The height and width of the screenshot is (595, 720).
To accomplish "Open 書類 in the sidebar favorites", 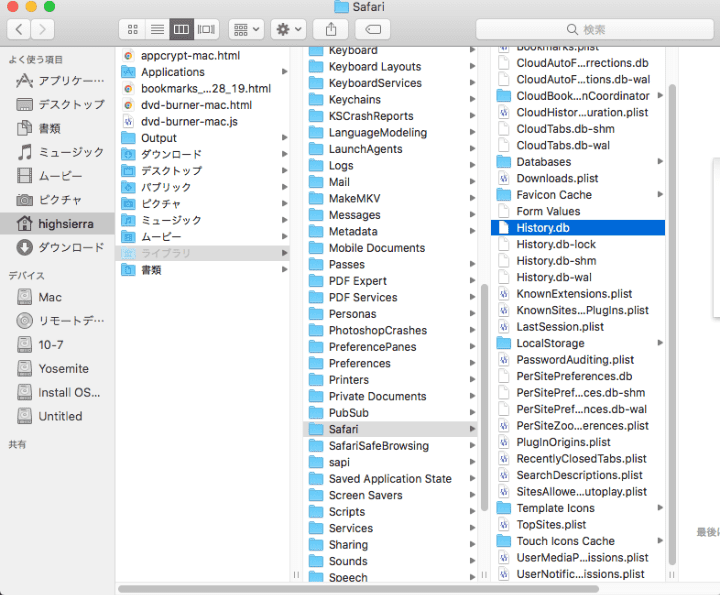I will click(57, 128).
